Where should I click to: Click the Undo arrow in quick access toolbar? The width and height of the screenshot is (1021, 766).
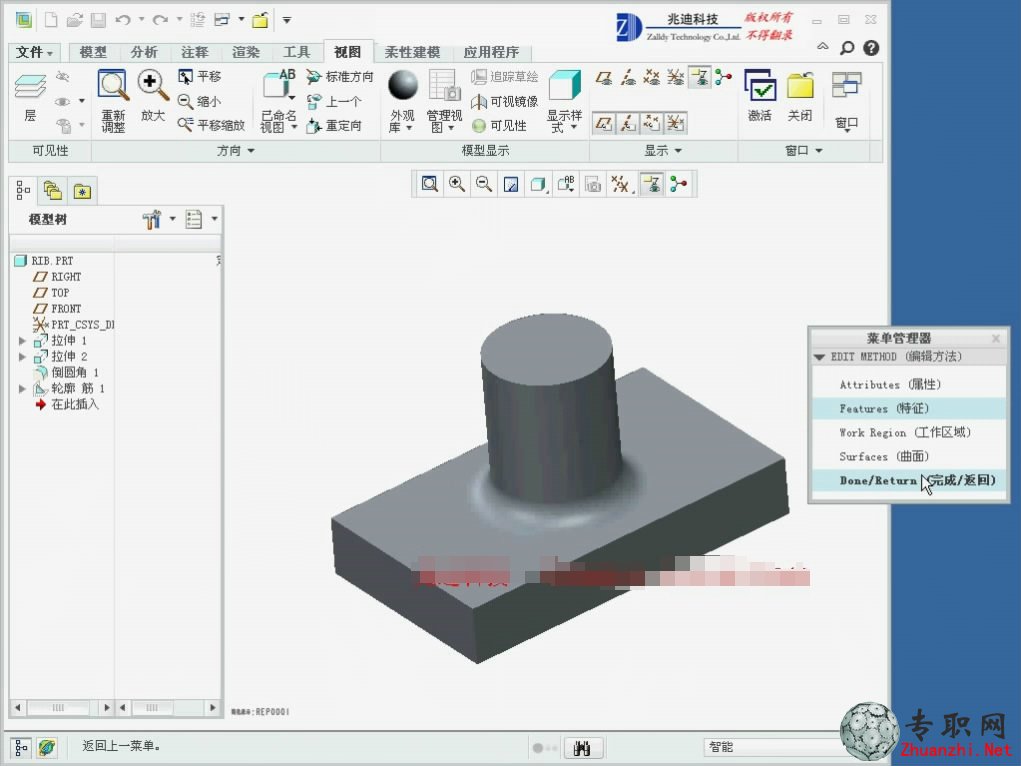click(x=122, y=20)
